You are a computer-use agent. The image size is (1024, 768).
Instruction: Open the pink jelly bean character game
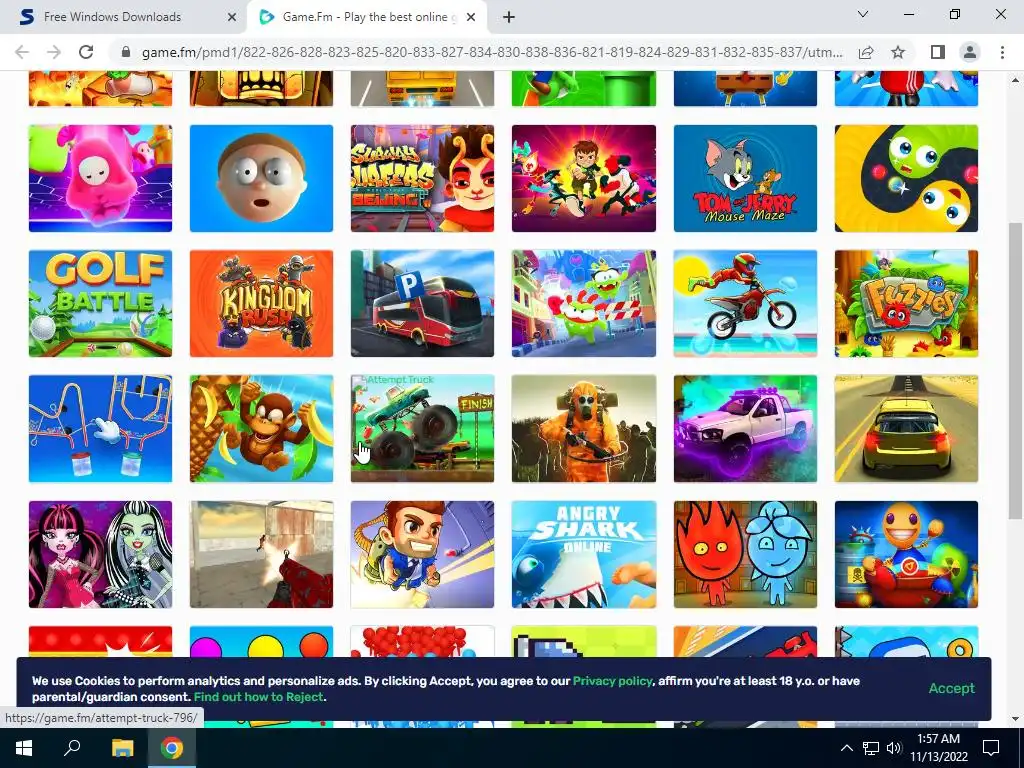tap(101, 178)
